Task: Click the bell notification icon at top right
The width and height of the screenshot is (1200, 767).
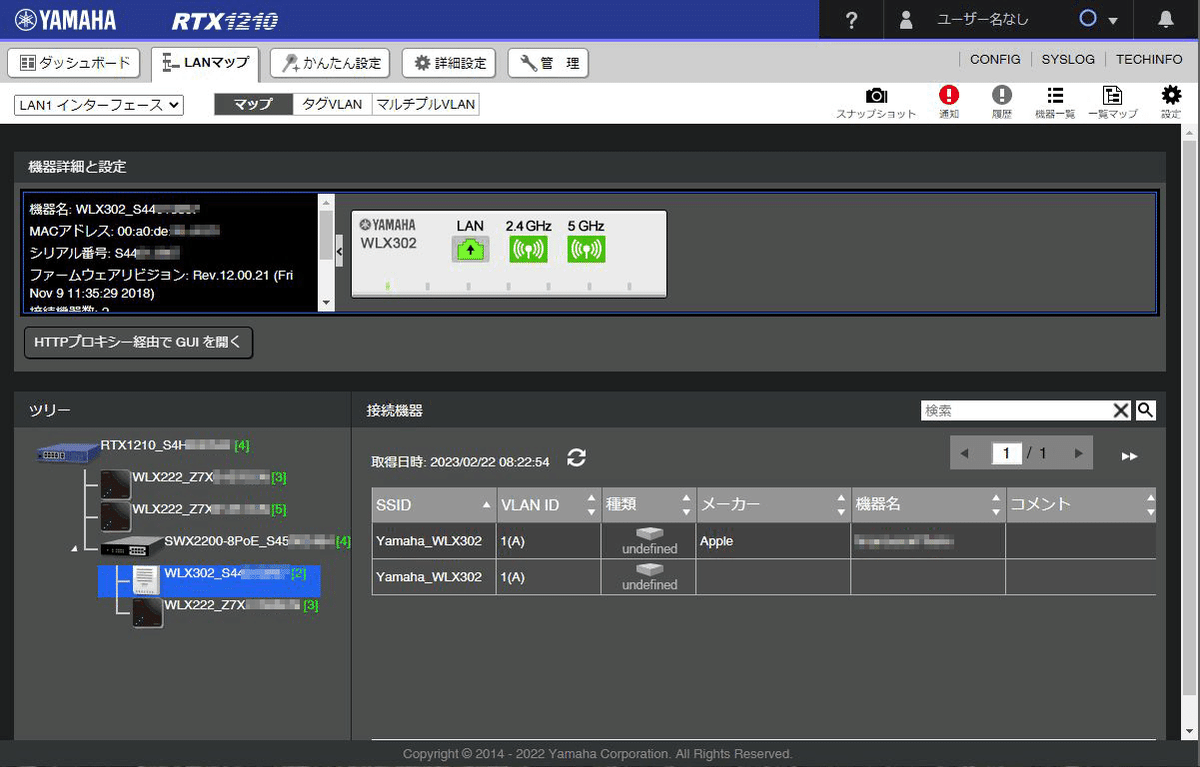Action: (x=1166, y=20)
